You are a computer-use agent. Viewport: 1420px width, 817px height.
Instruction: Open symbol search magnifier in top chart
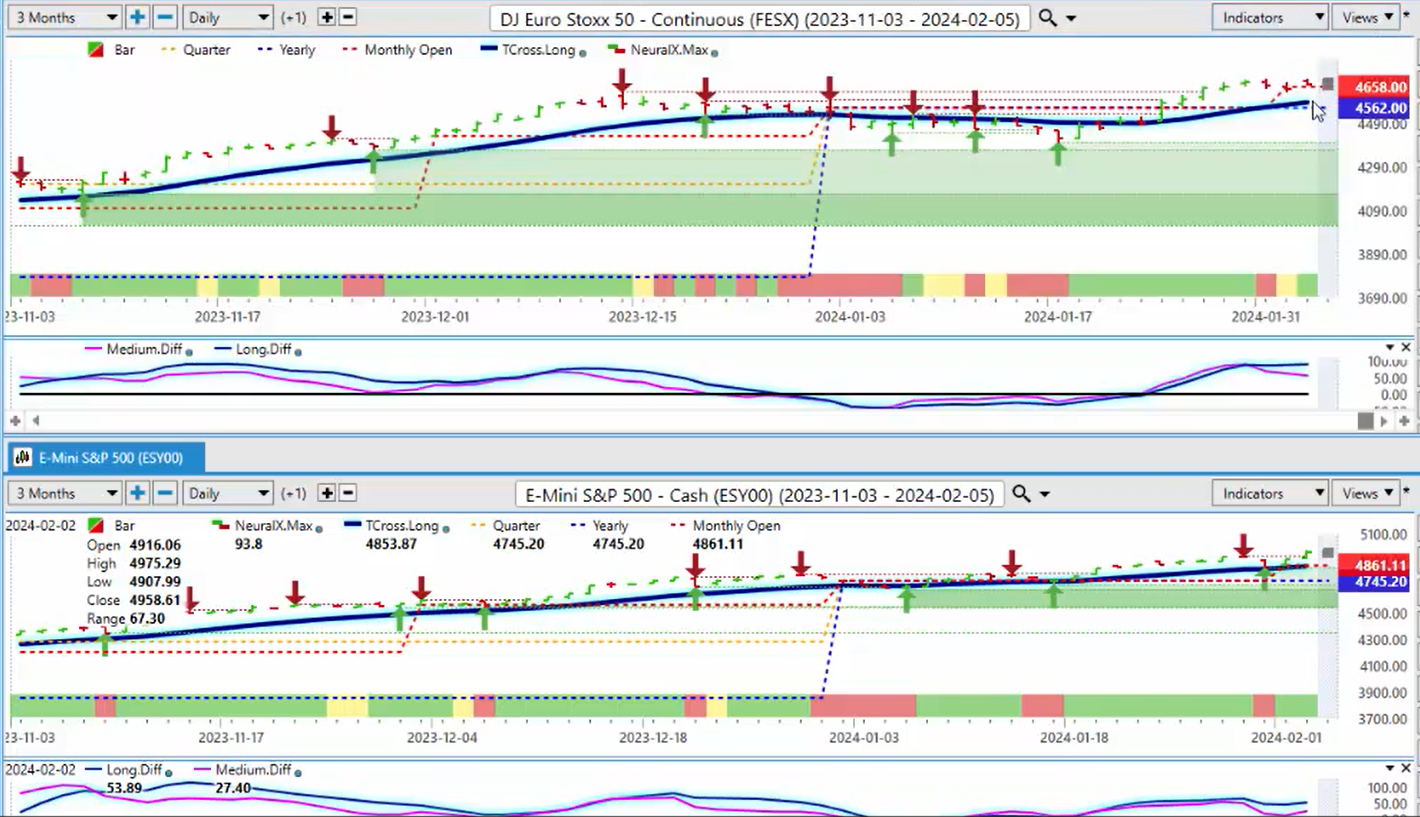[1047, 18]
